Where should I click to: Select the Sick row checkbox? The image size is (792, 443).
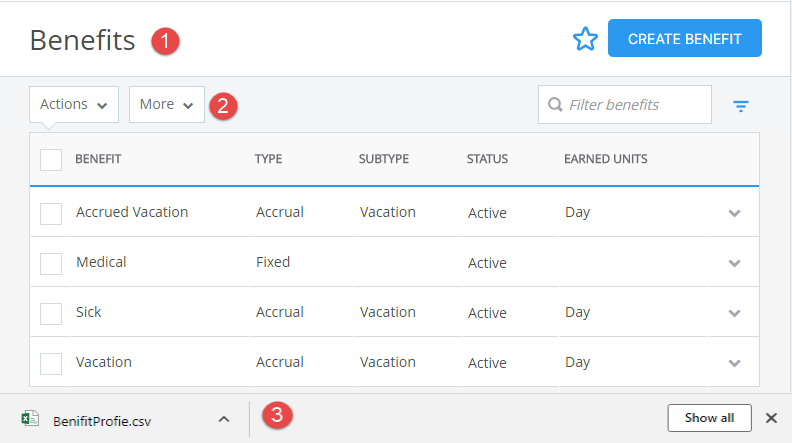click(51, 314)
